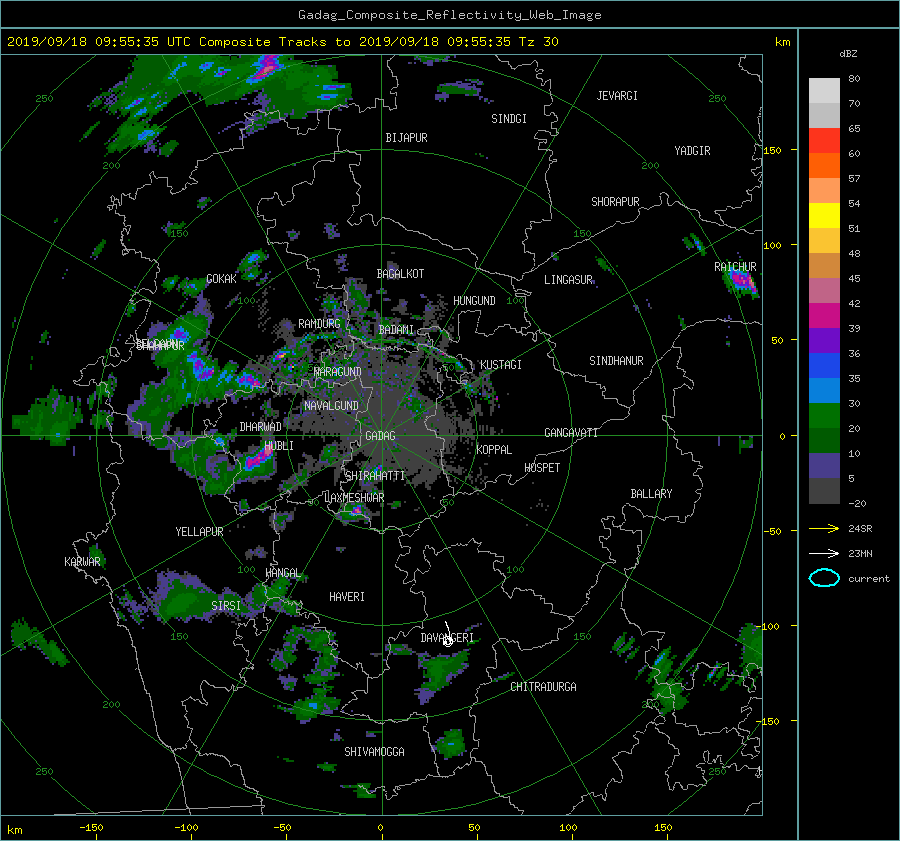900x841 pixels.
Task: Click the BIJAPUR city label
Action: click(406, 138)
